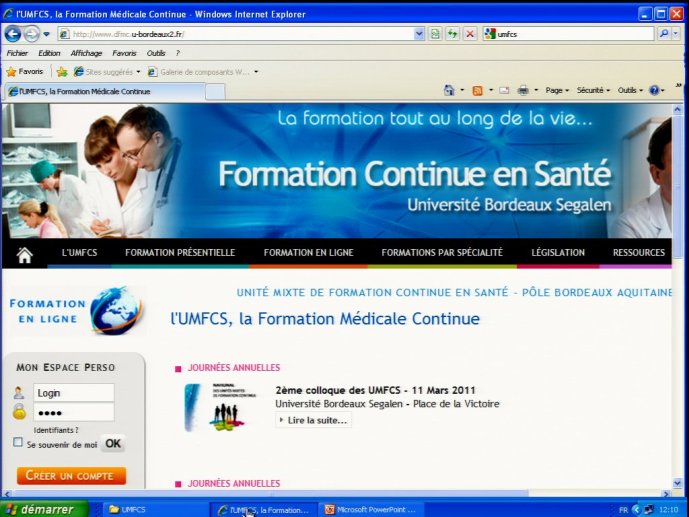The height and width of the screenshot is (517, 689).
Task: Click the blue Help question mark icon
Action: pos(654,90)
